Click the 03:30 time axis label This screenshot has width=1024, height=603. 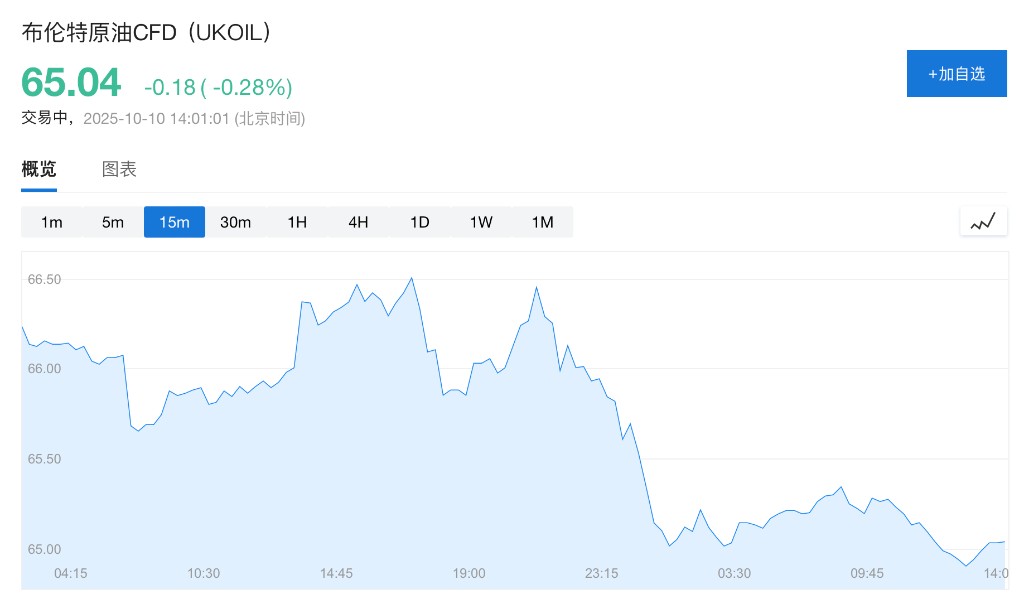tap(734, 573)
